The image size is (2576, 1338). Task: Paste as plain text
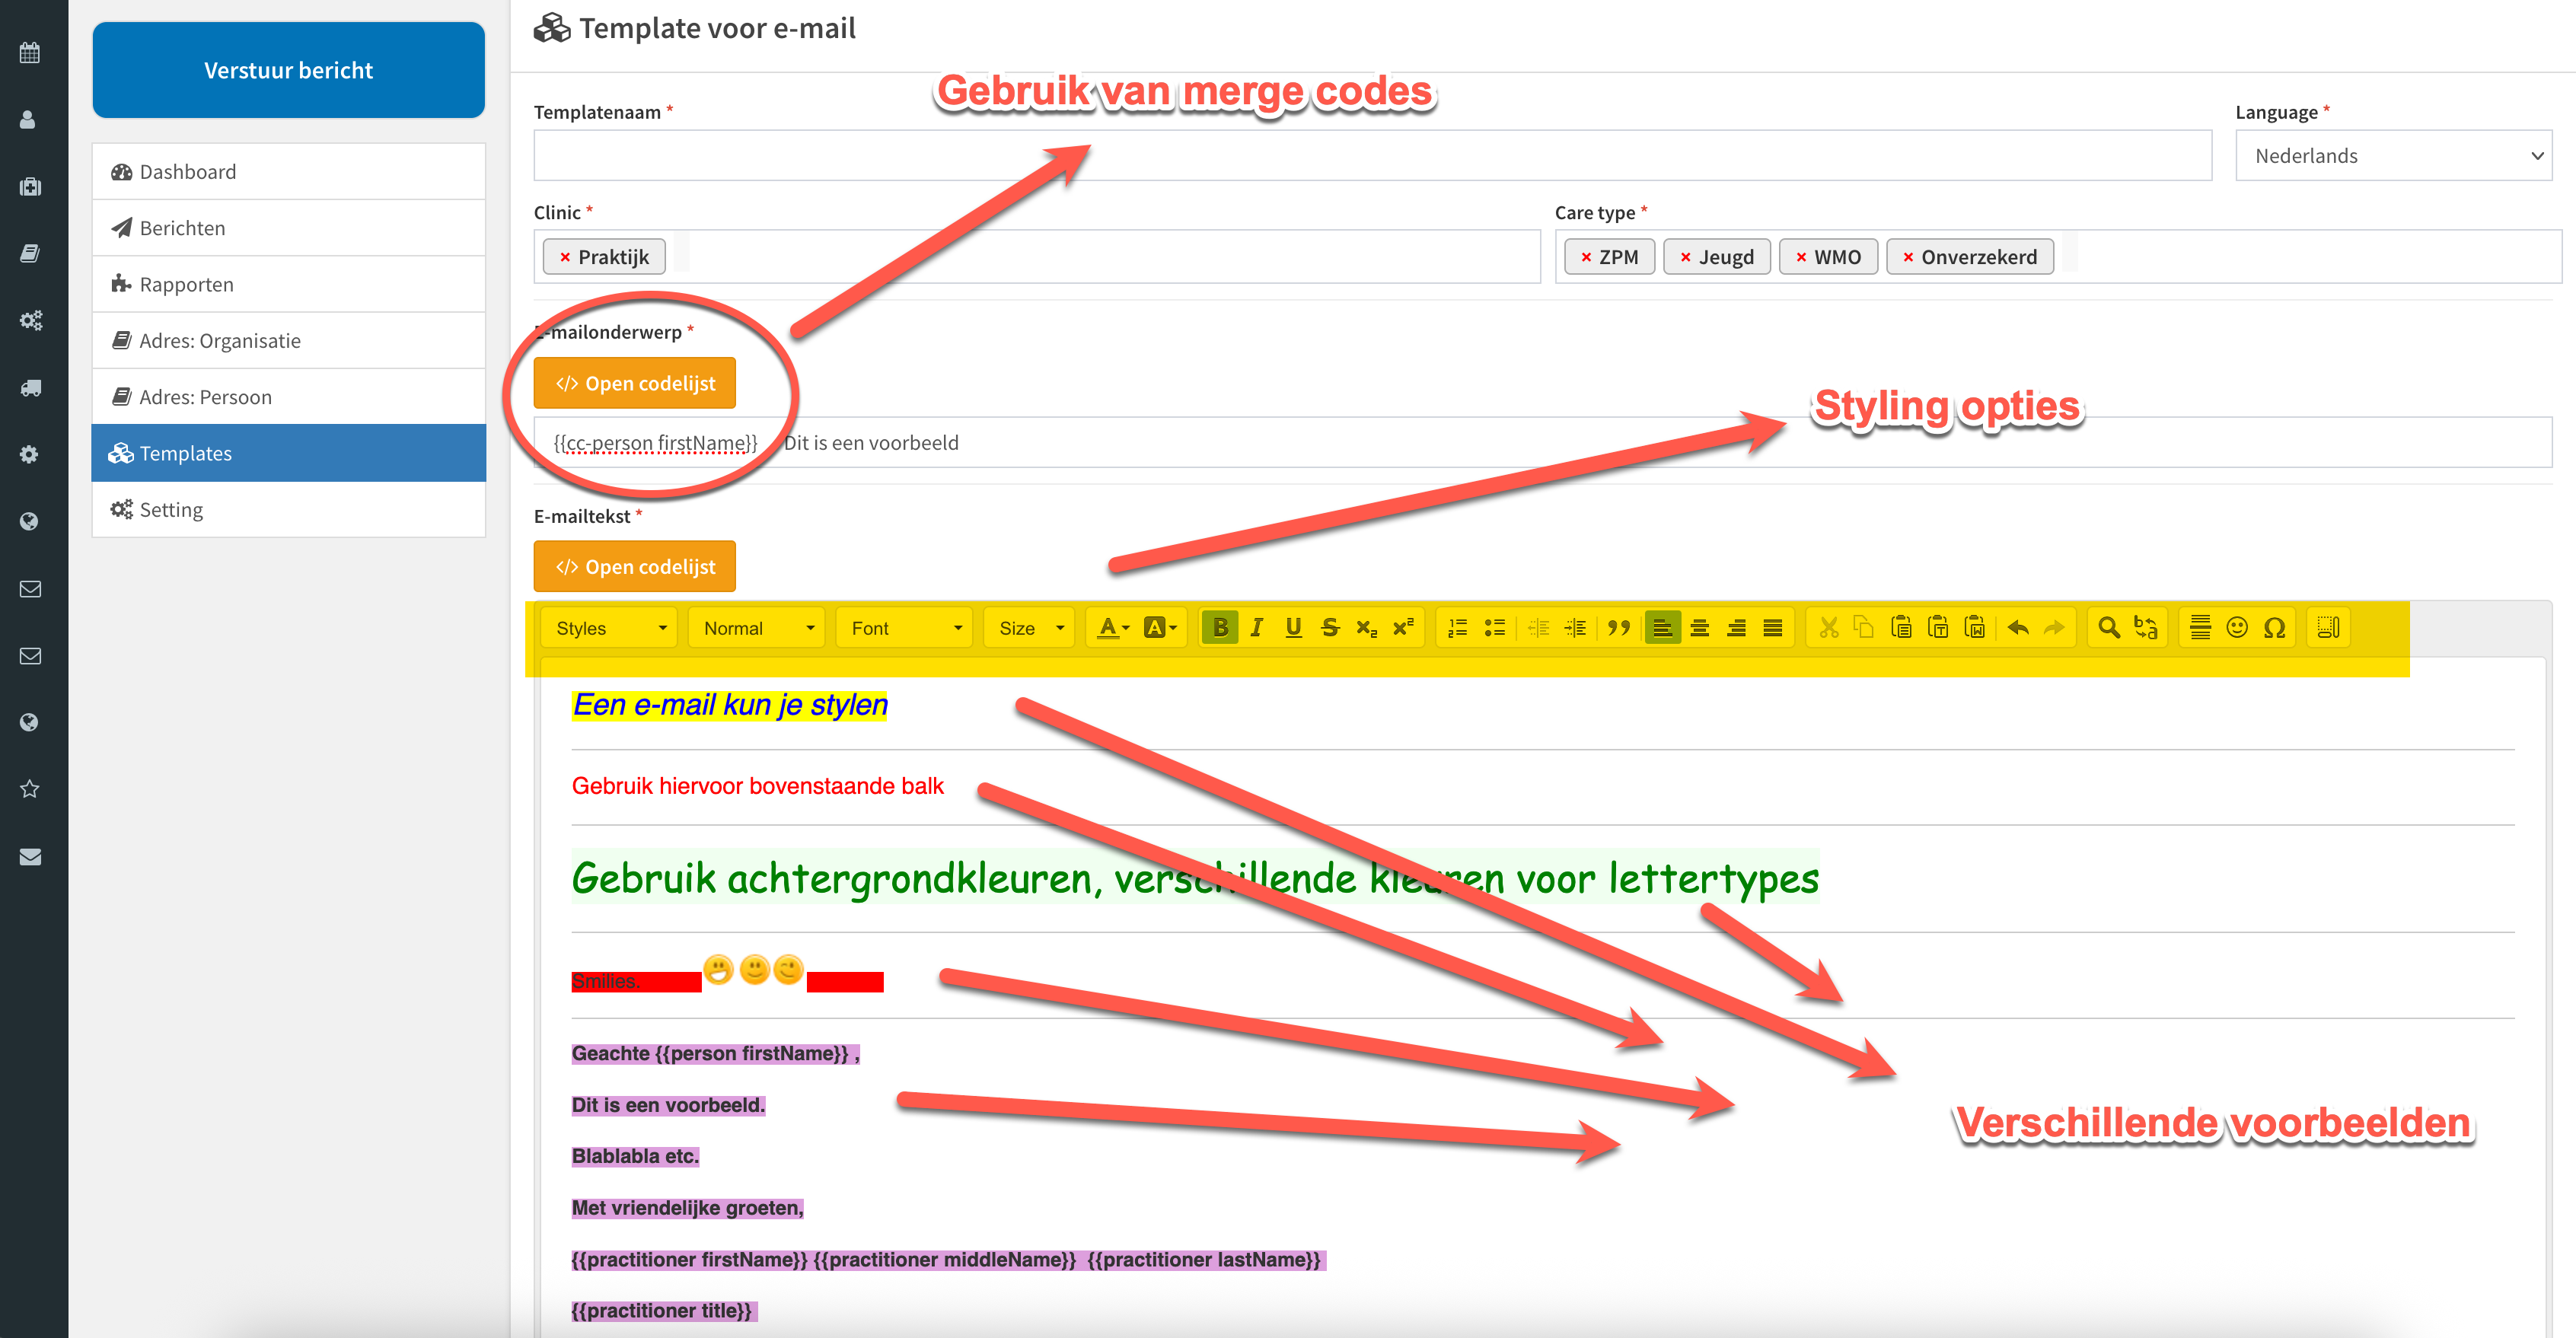pos(1938,628)
